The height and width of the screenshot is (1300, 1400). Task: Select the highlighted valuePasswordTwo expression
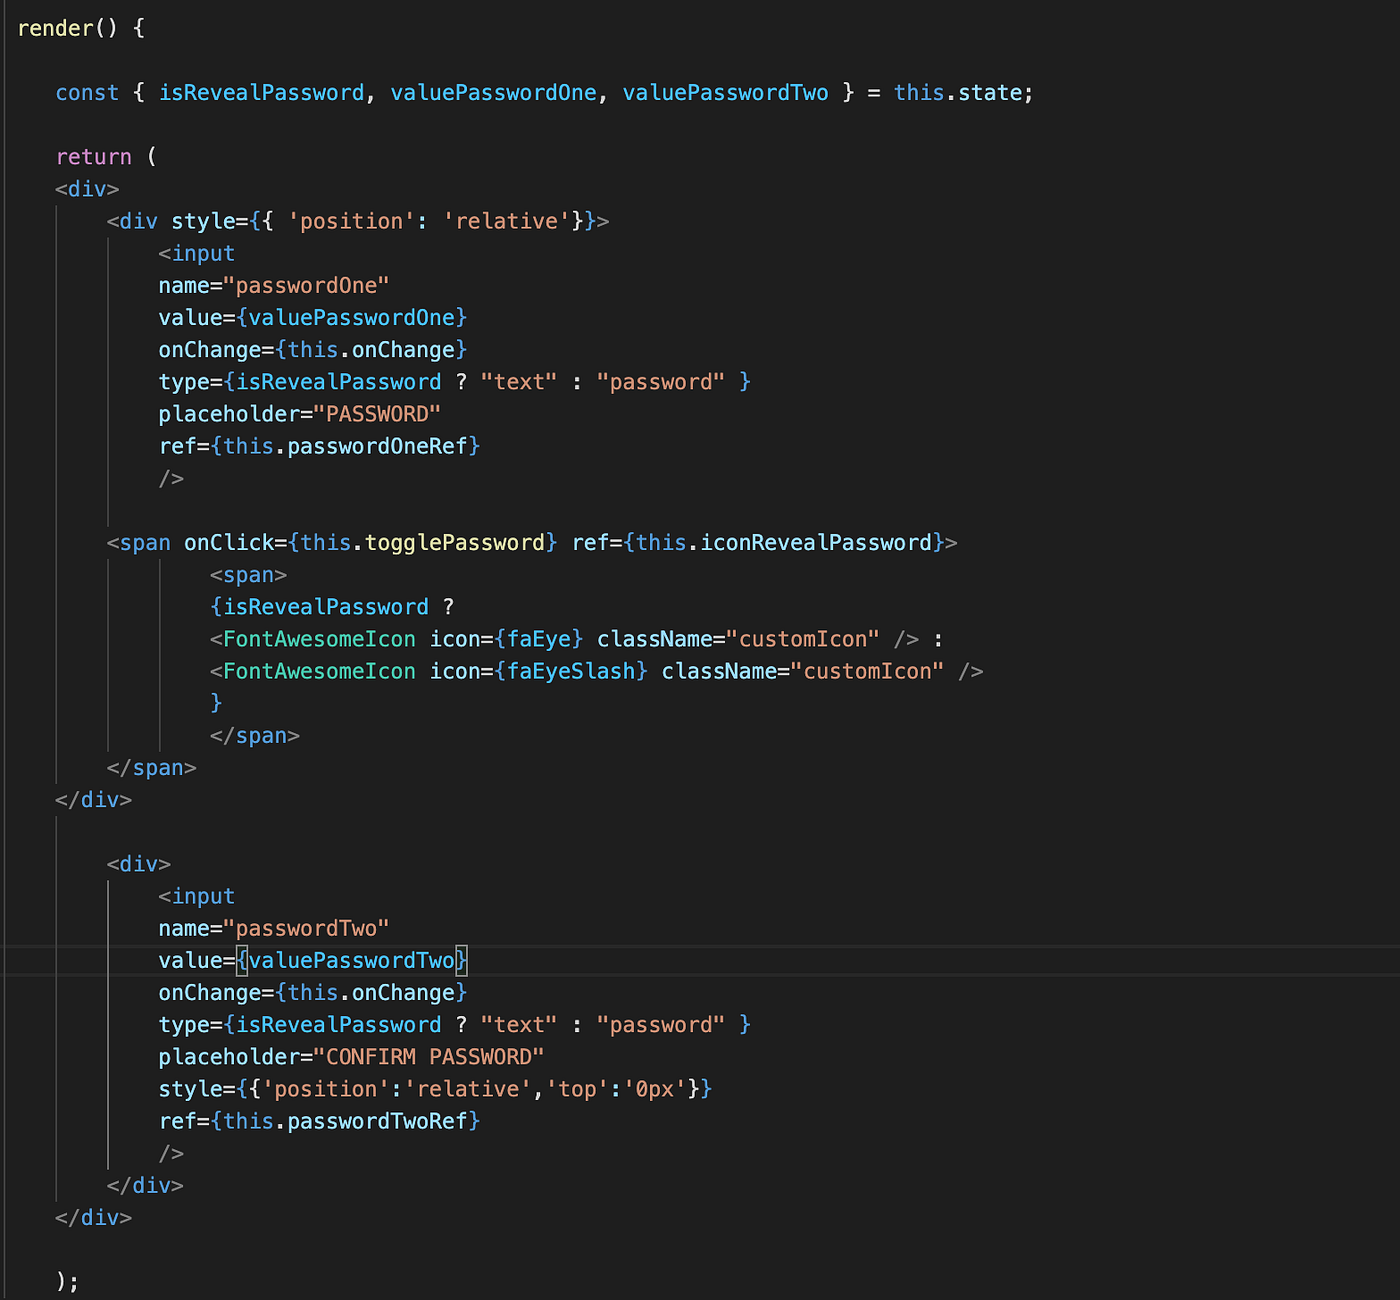(353, 960)
